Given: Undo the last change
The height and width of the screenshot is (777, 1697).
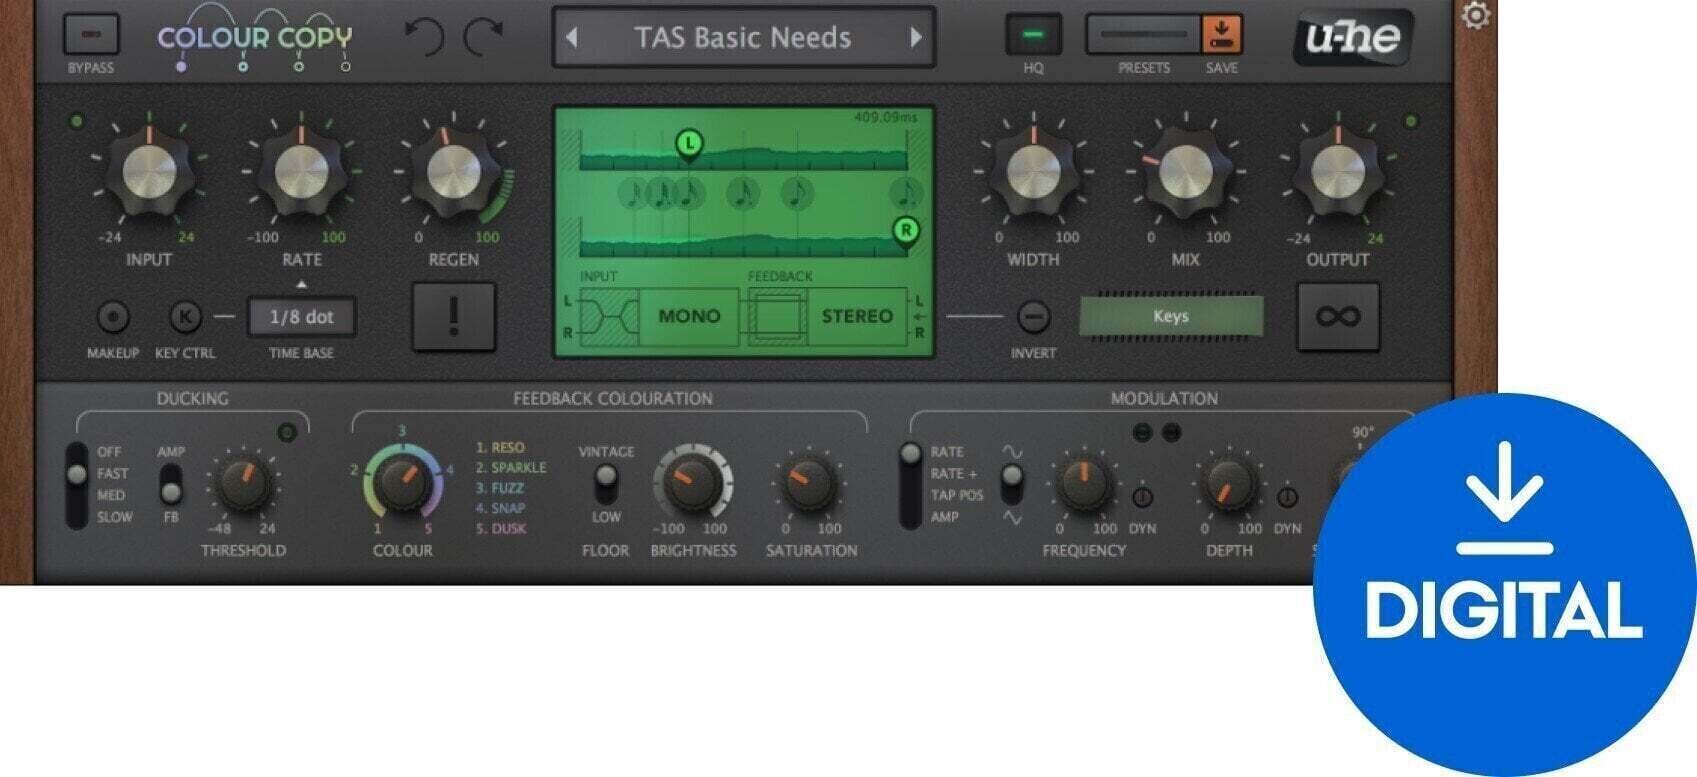Looking at the screenshot, I should pyautogui.click(x=424, y=38).
